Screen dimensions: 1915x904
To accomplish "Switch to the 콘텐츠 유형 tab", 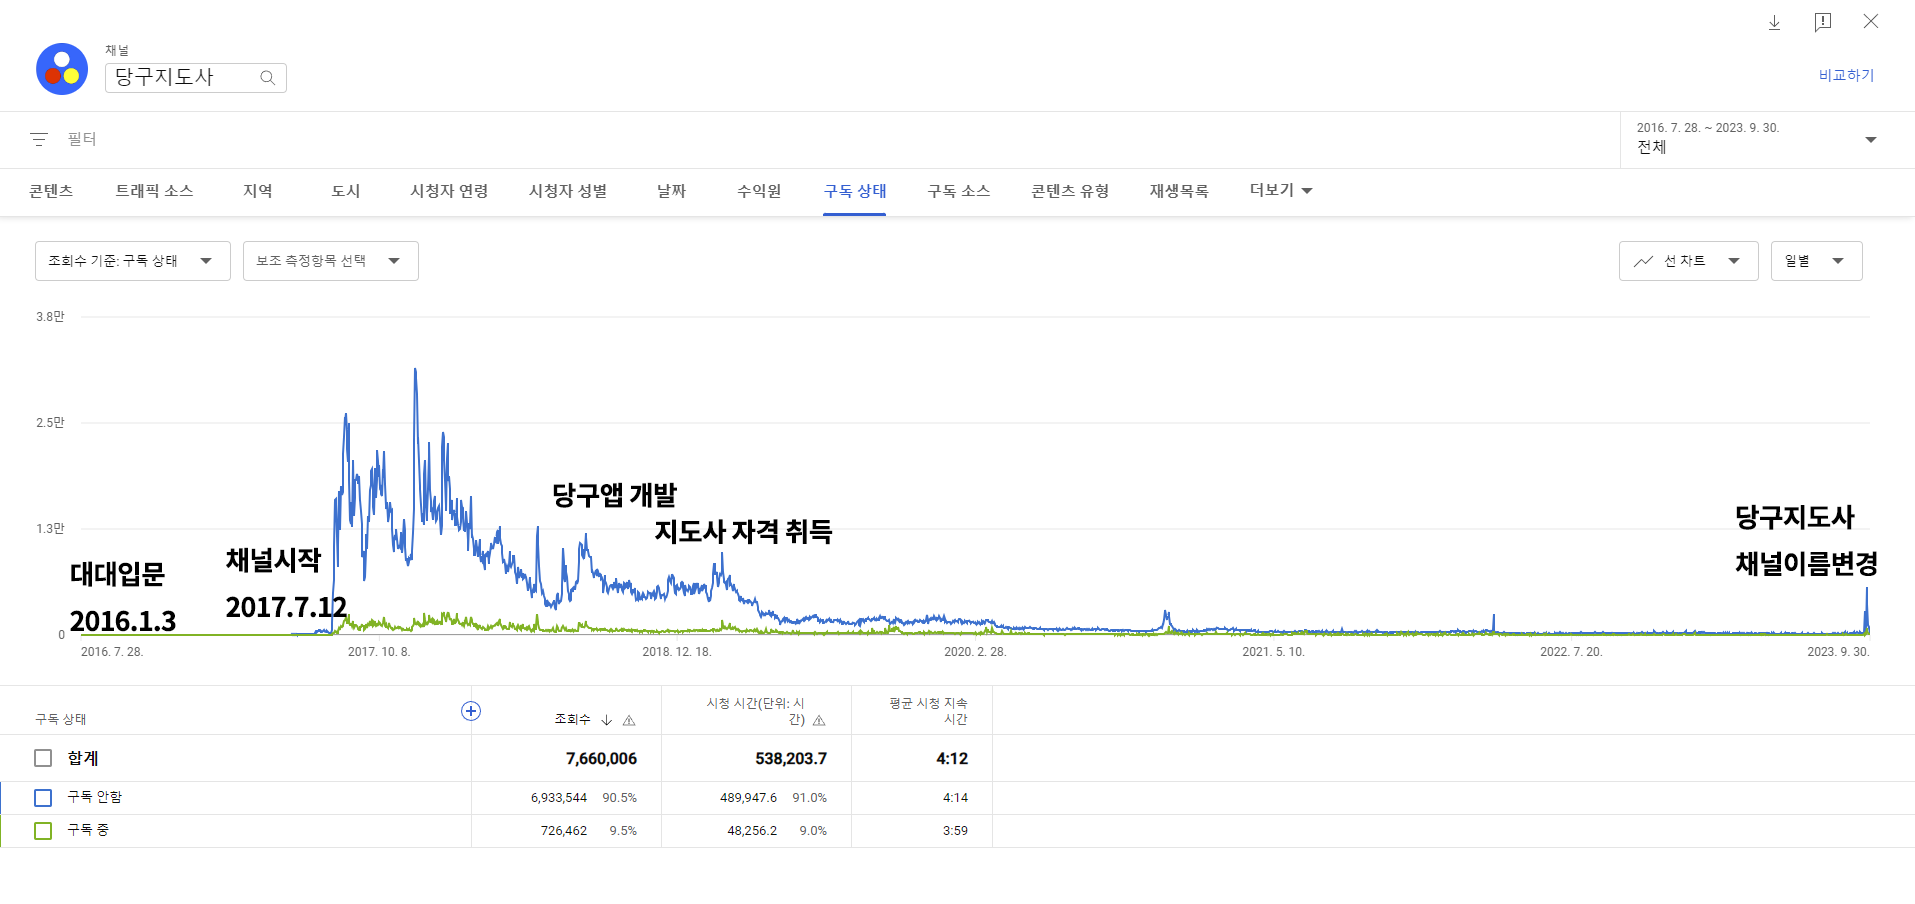I will (1070, 190).
